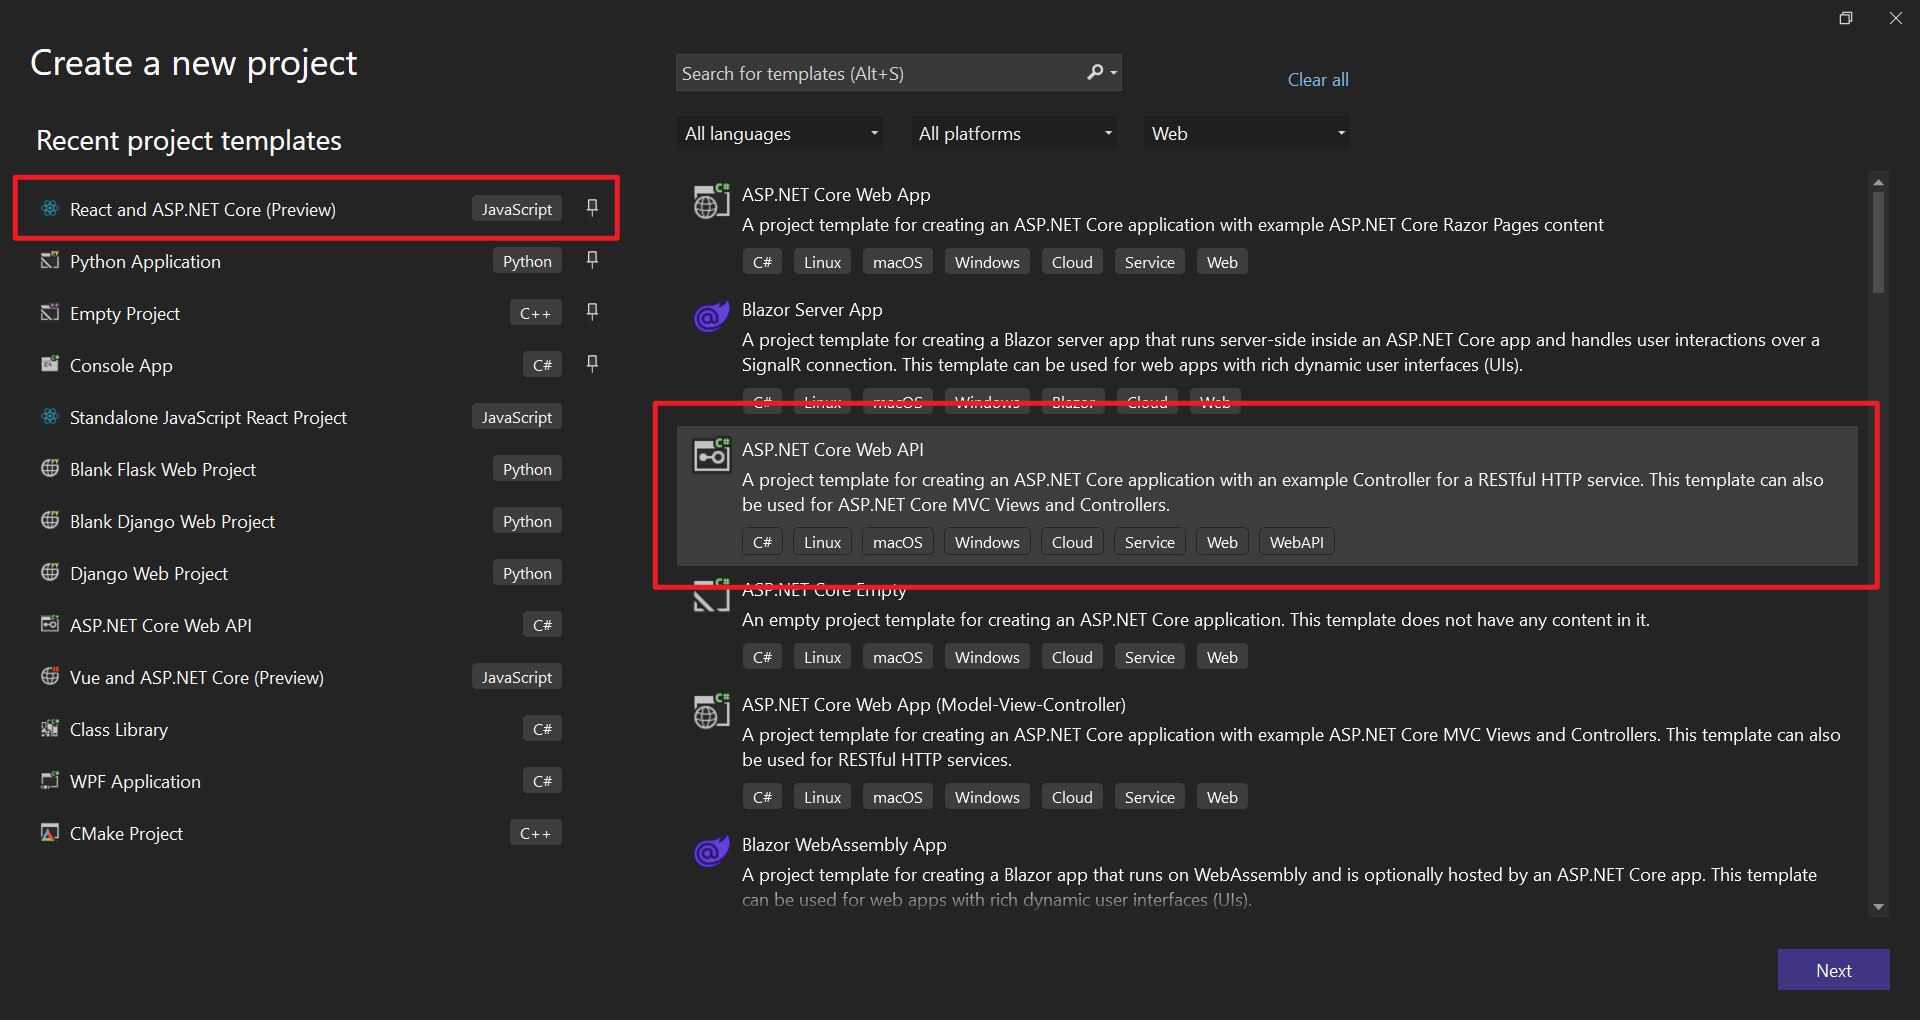Click the template list scrollbar down arrow
Screen dimensions: 1920x1020
[x=1878, y=907]
